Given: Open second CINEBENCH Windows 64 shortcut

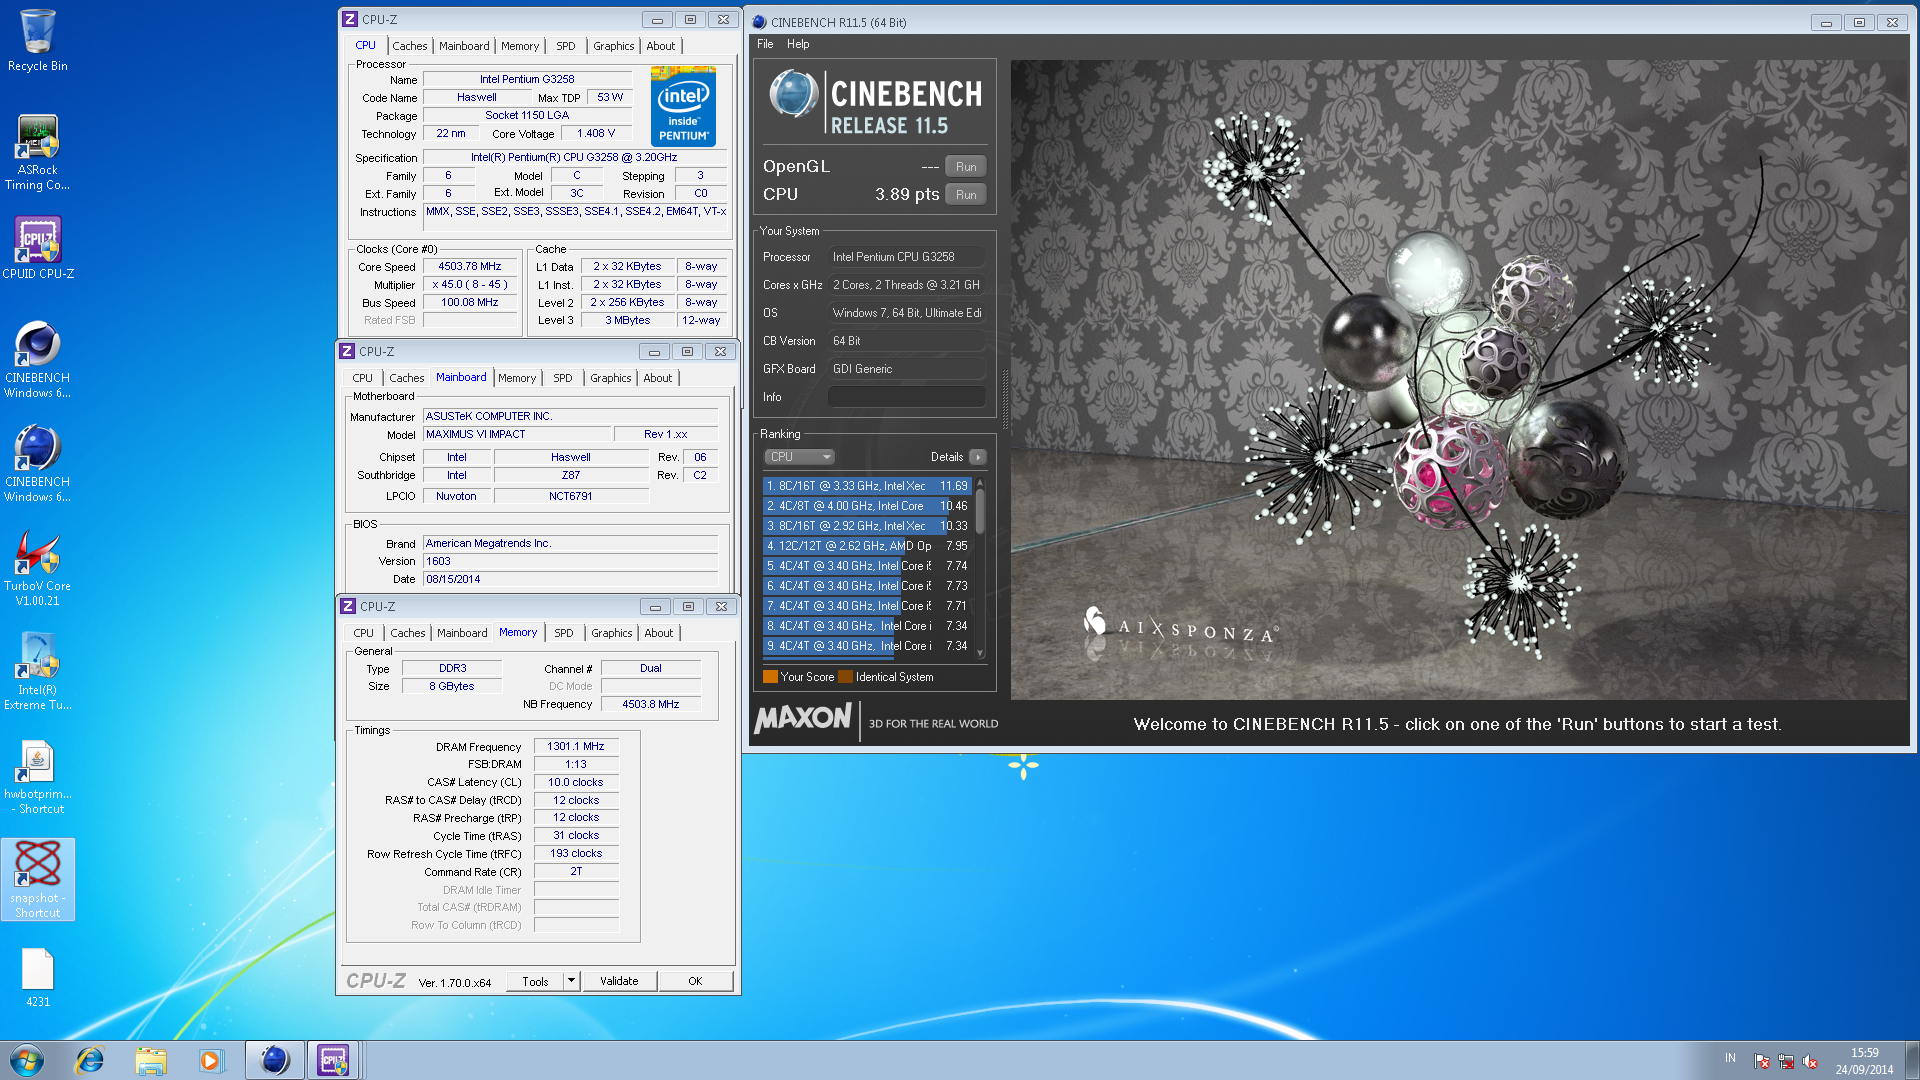Looking at the screenshot, I should point(37,464).
